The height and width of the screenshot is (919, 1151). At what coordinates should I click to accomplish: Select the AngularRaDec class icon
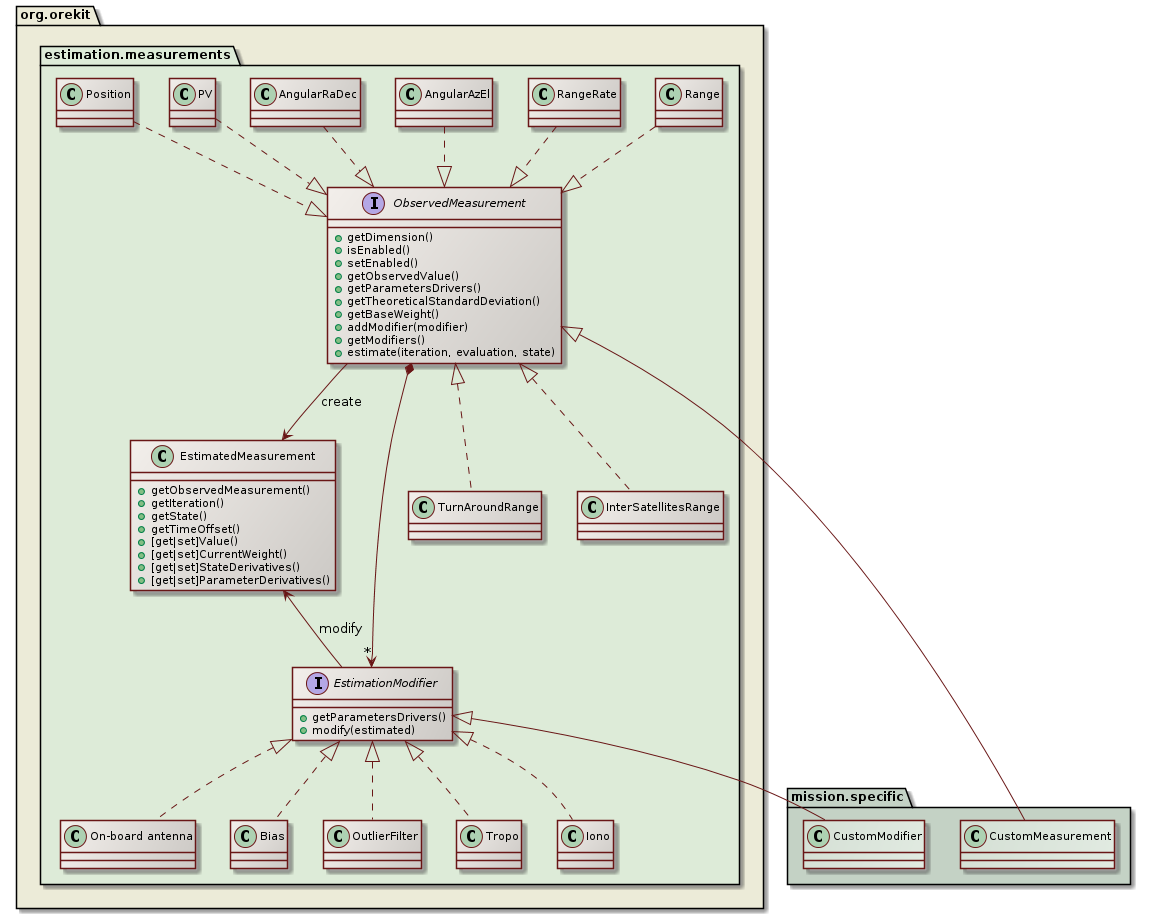point(266,94)
